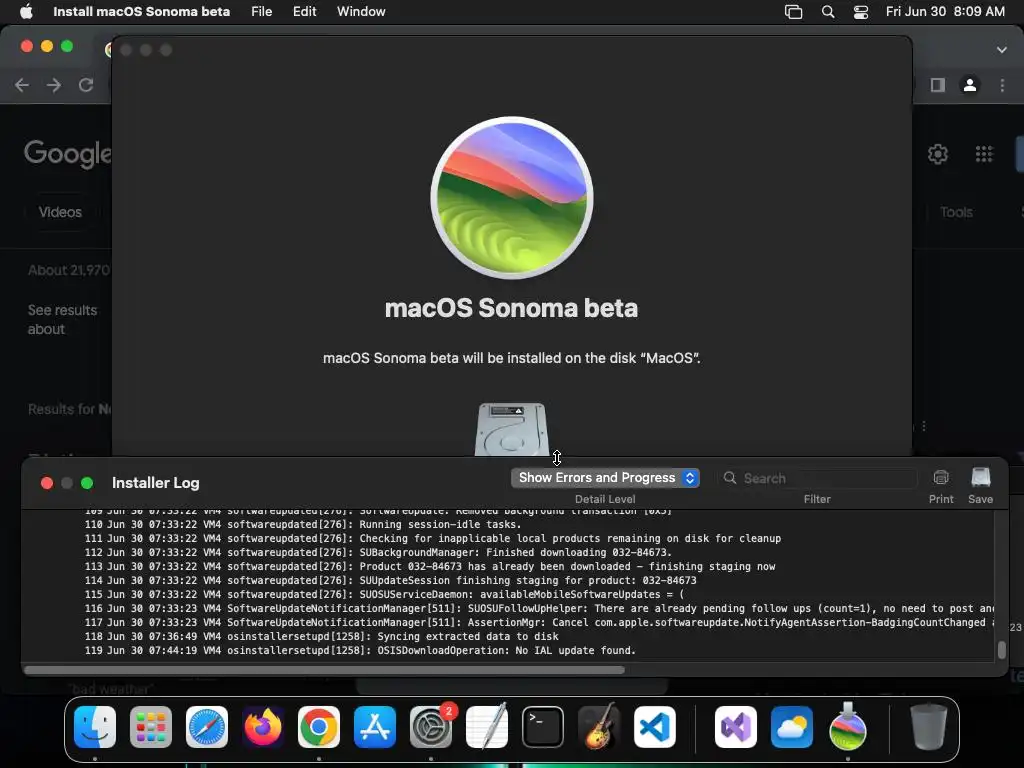1024x768 pixels.
Task: Click log line 115 SUOSUServiceDaemon
Action: 384,595
